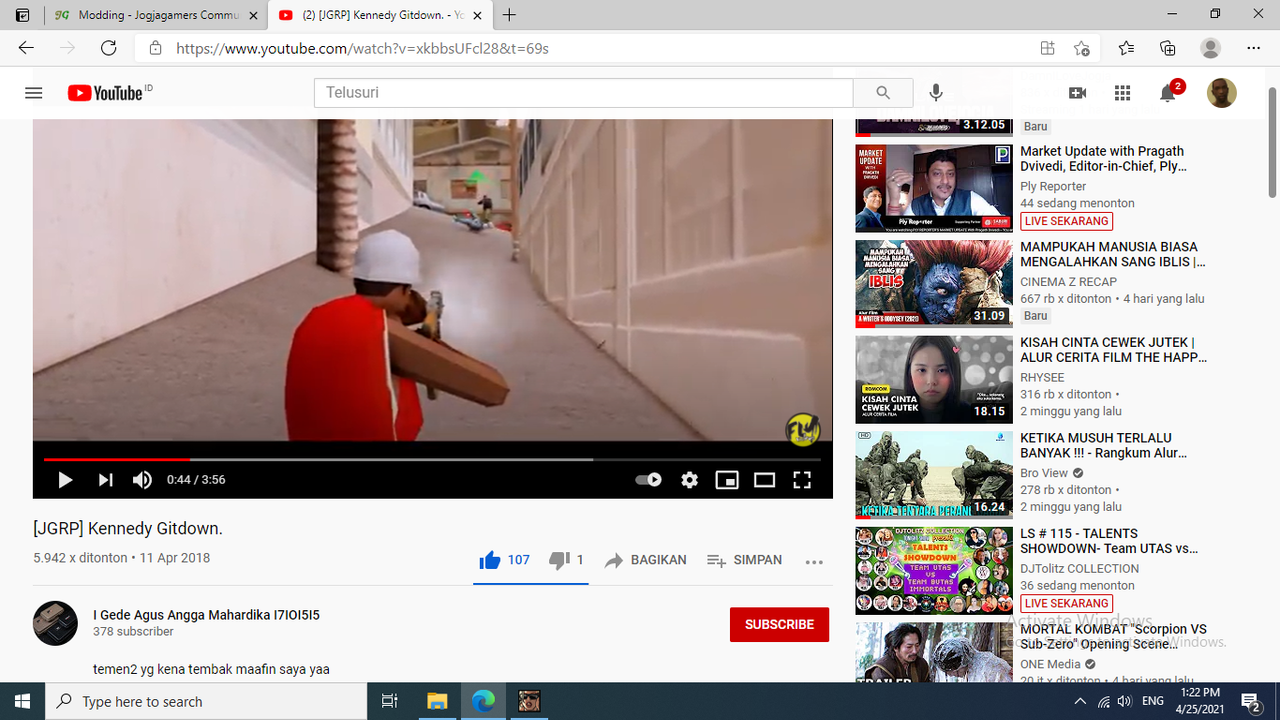The height and width of the screenshot is (720, 1280).
Task: Enable miniplayer mode
Action: pyautogui.click(x=727, y=480)
